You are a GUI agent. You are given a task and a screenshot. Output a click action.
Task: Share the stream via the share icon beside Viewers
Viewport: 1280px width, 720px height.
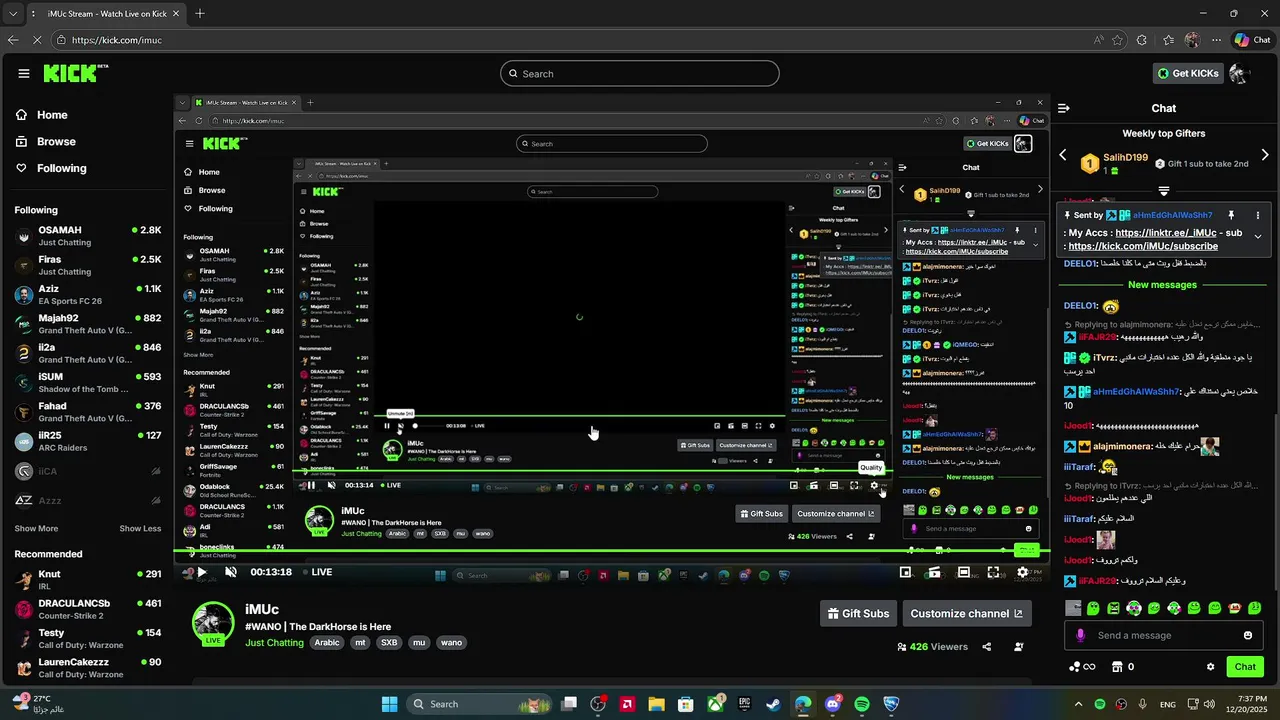point(986,647)
